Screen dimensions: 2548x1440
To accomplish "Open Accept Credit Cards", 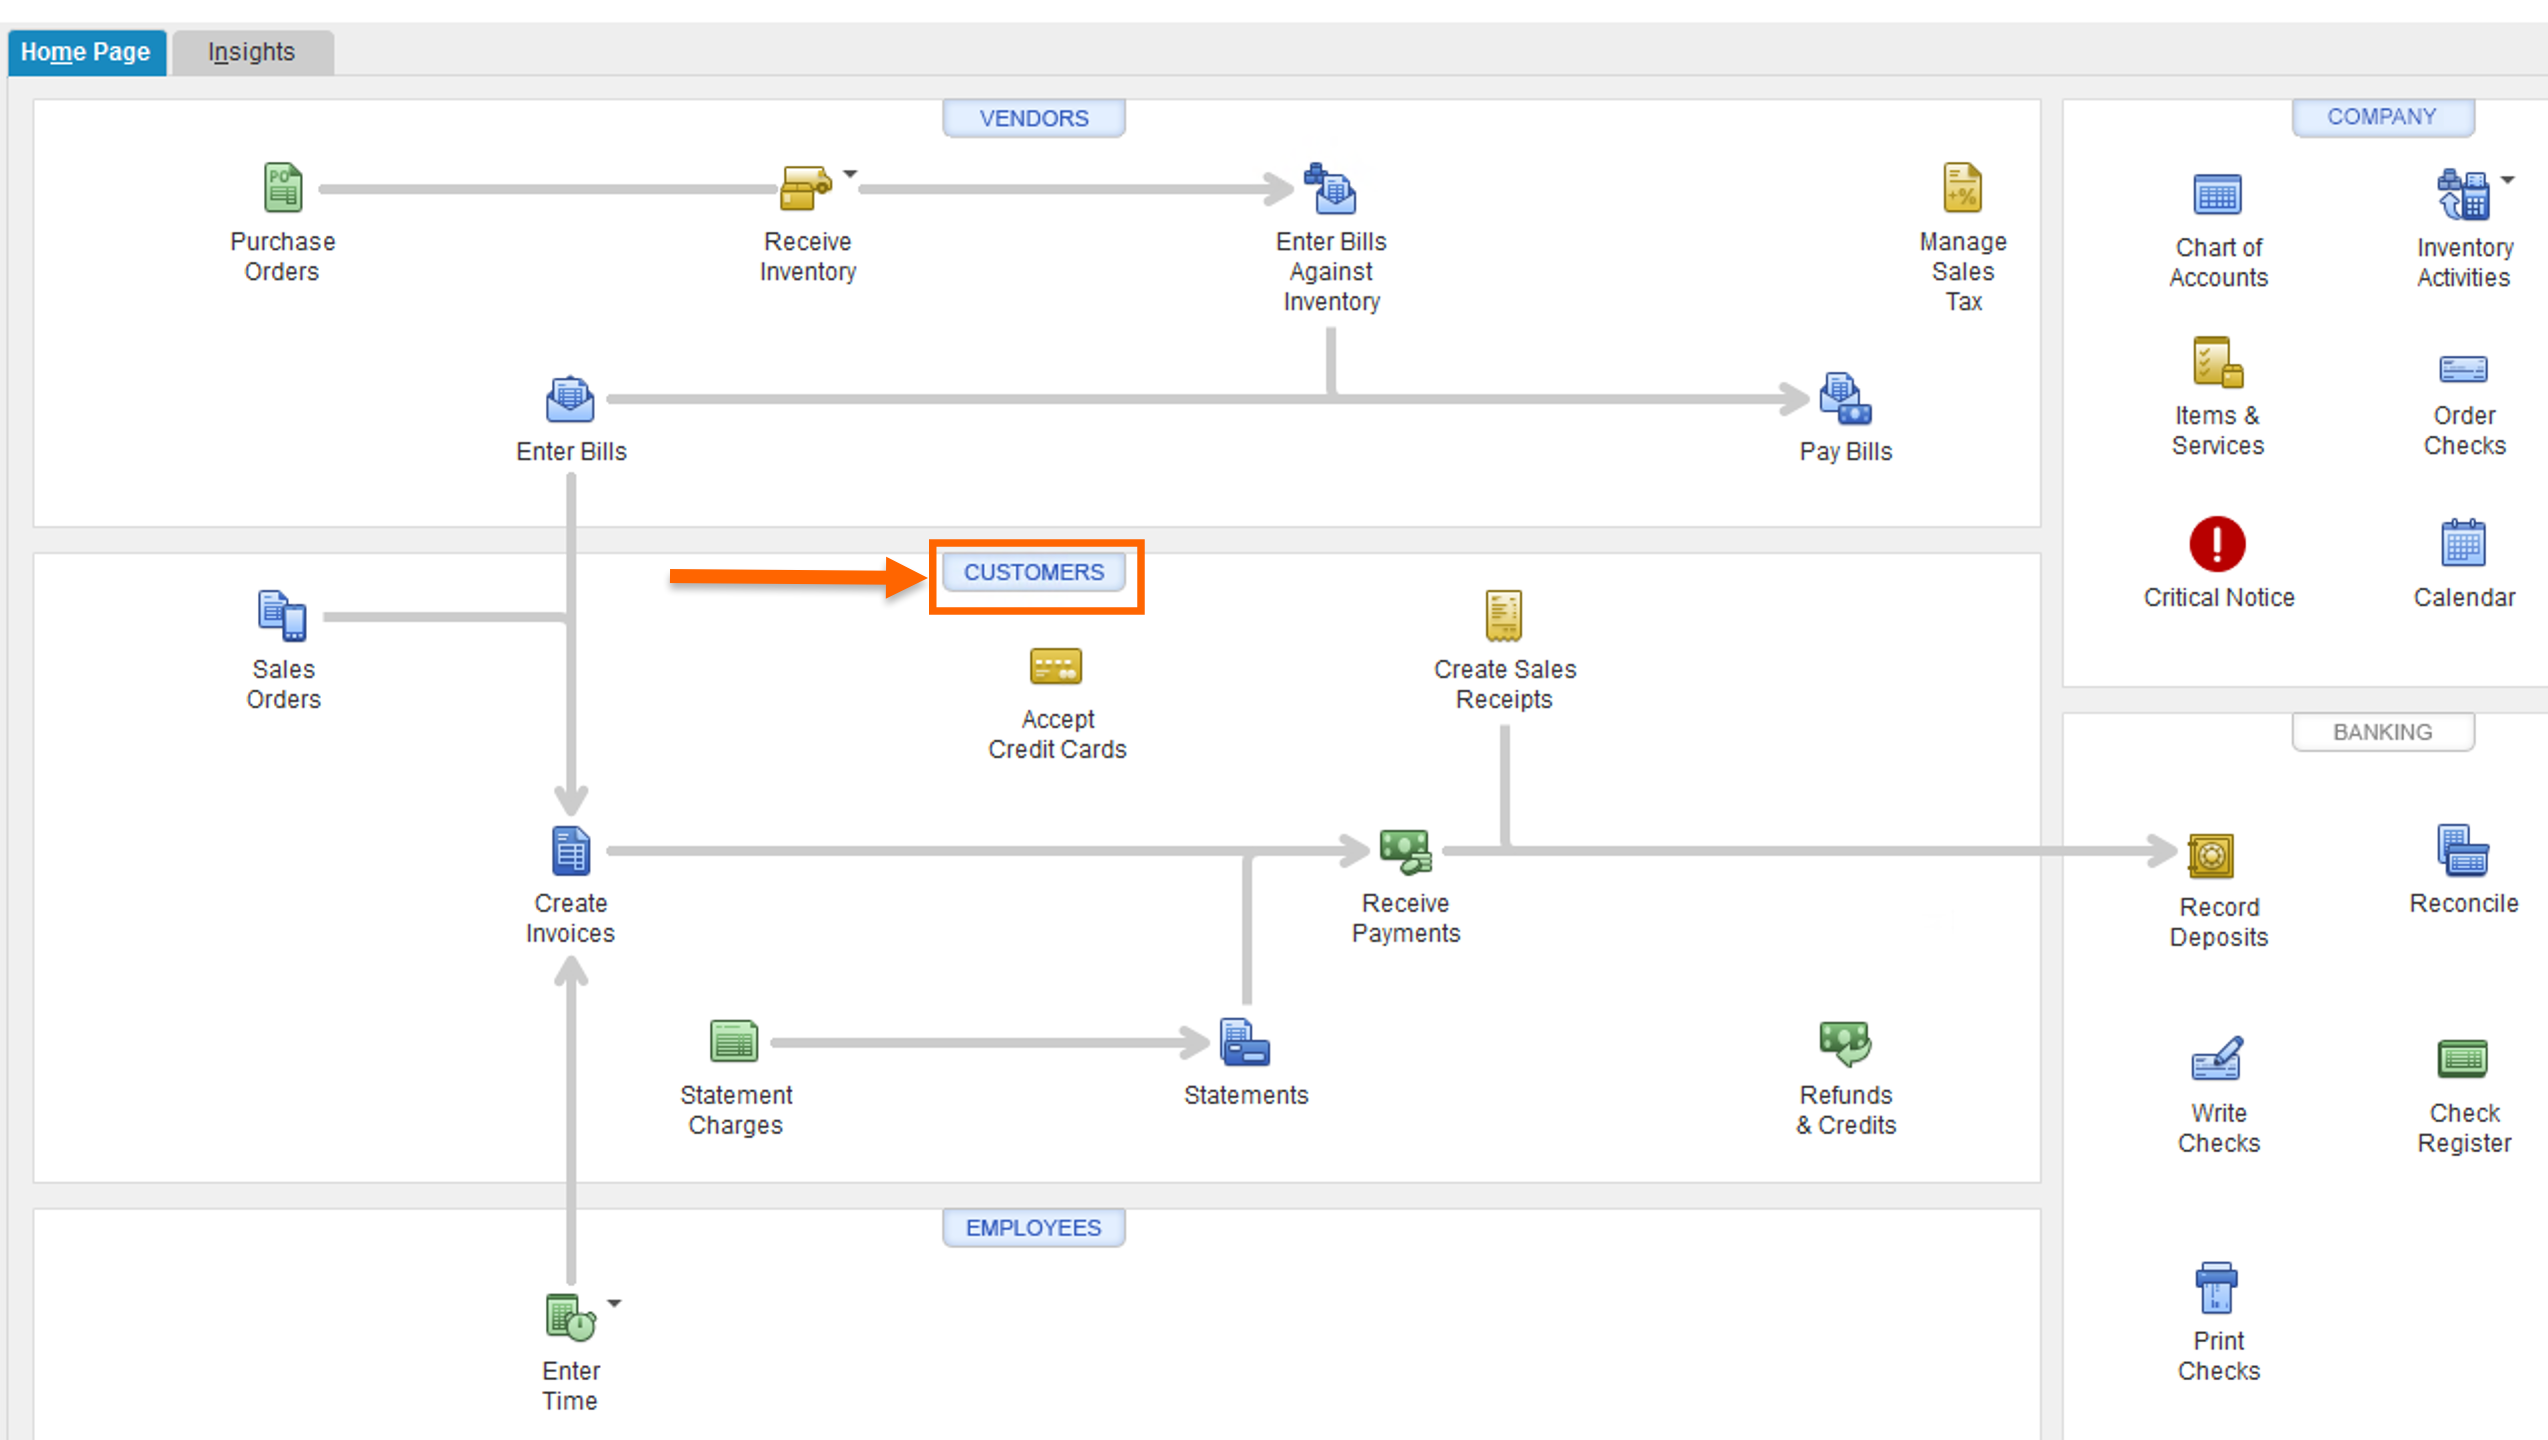I will point(1056,667).
